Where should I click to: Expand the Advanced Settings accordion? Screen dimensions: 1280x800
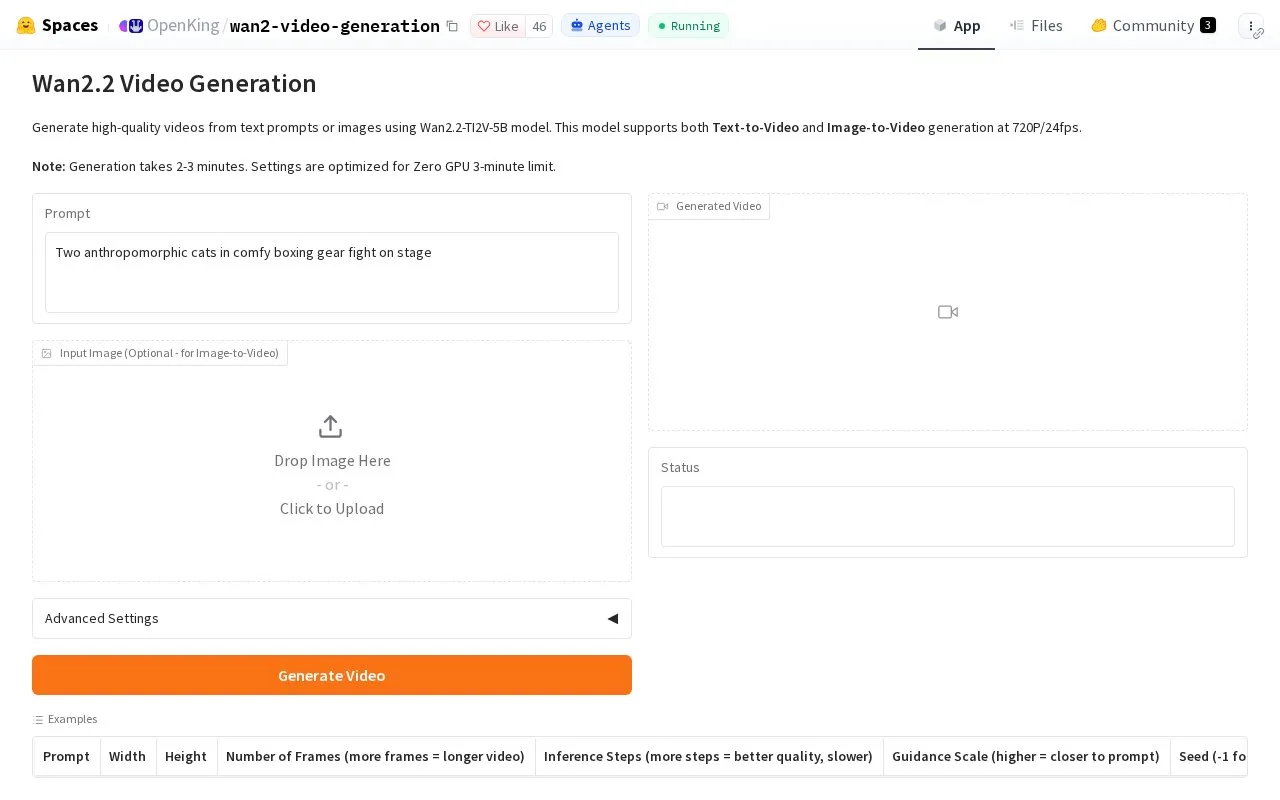tap(332, 618)
